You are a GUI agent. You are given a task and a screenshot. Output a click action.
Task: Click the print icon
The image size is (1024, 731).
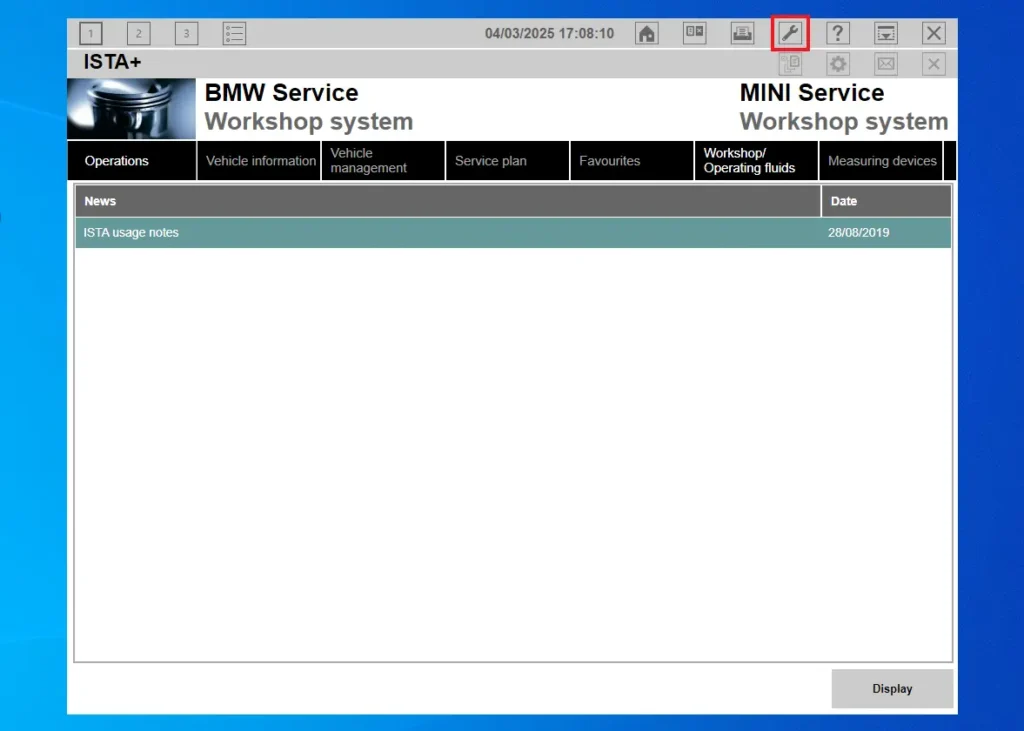(x=743, y=33)
